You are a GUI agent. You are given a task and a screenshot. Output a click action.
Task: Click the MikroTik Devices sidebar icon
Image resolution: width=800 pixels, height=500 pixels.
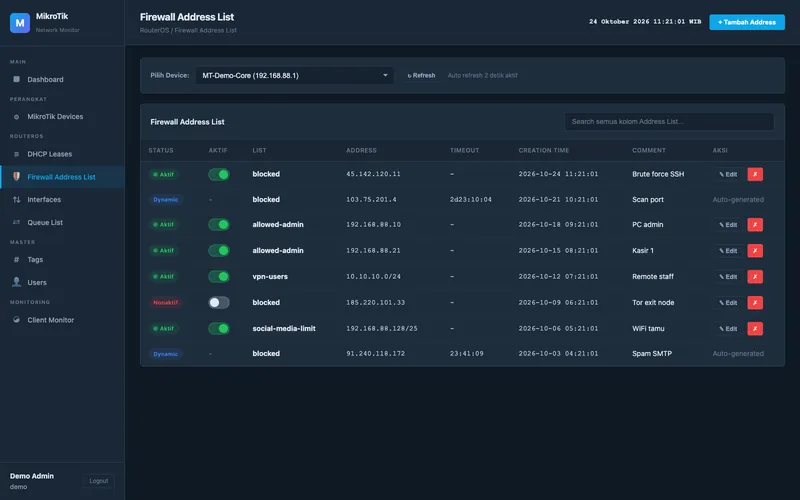(16, 116)
